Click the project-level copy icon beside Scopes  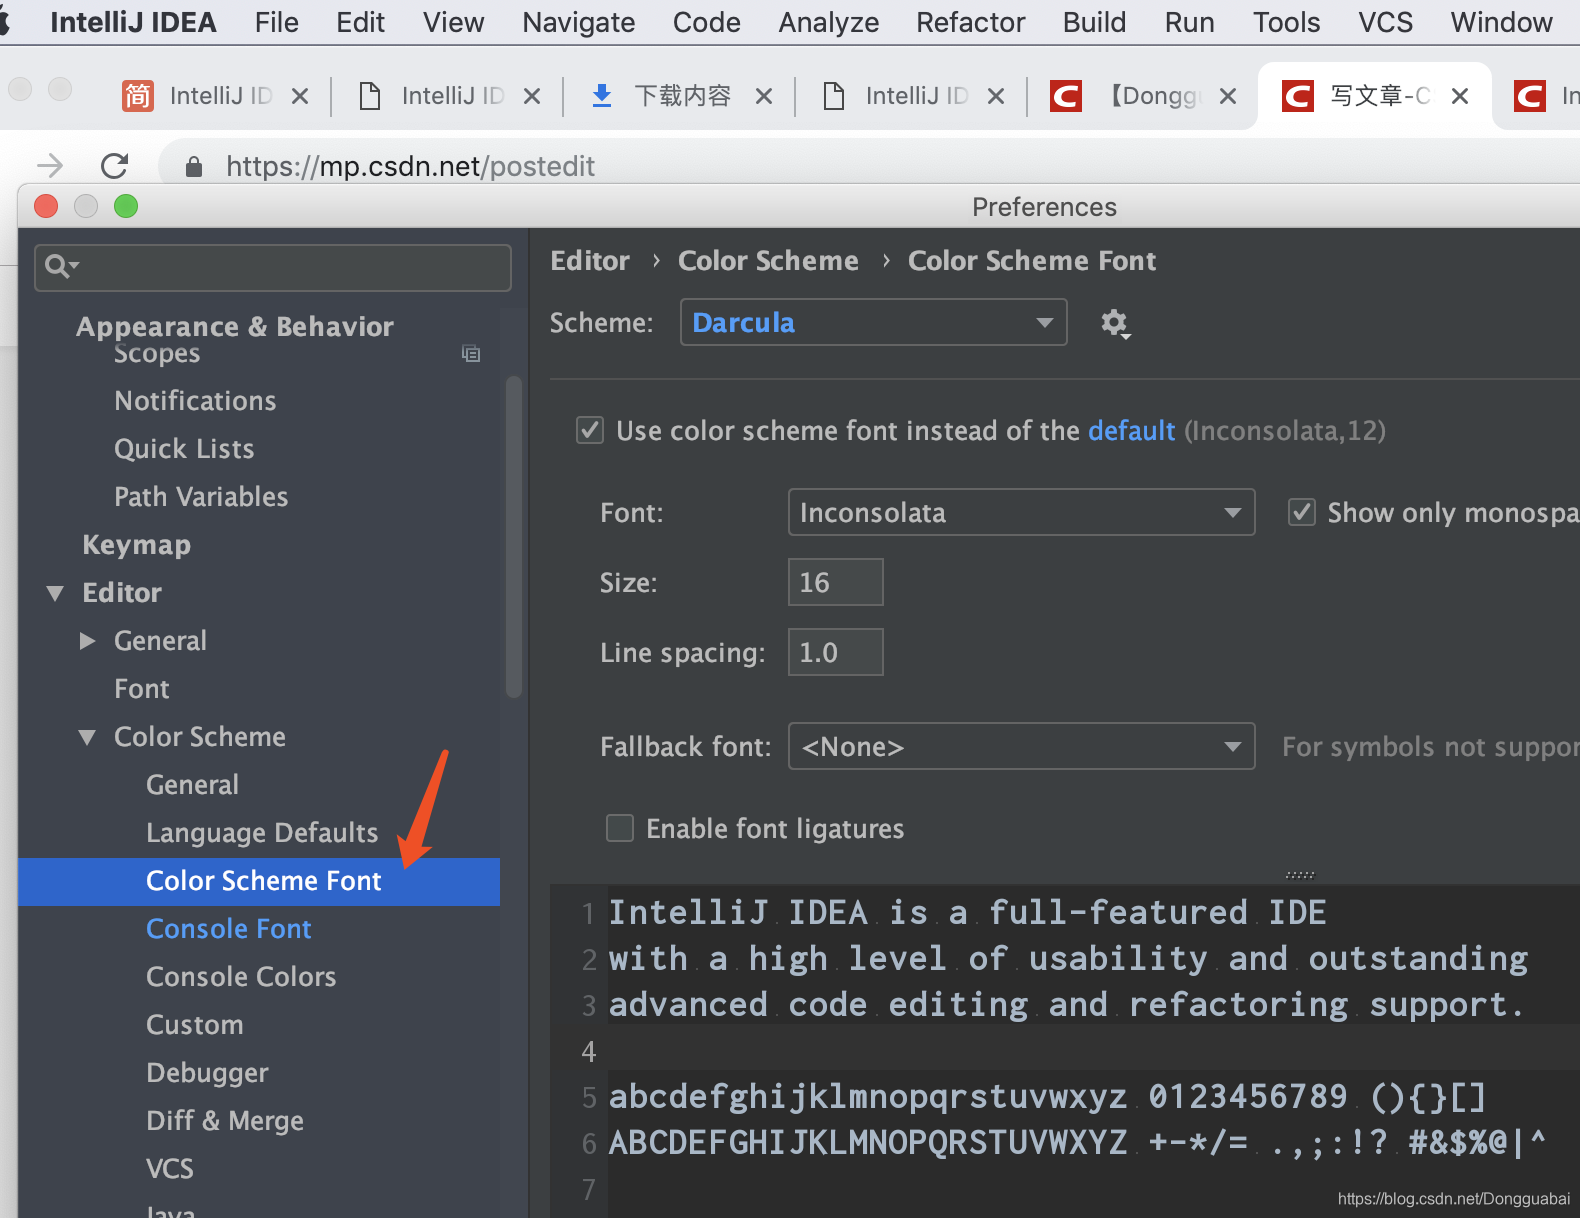pyautogui.click(x=470, y=353)
